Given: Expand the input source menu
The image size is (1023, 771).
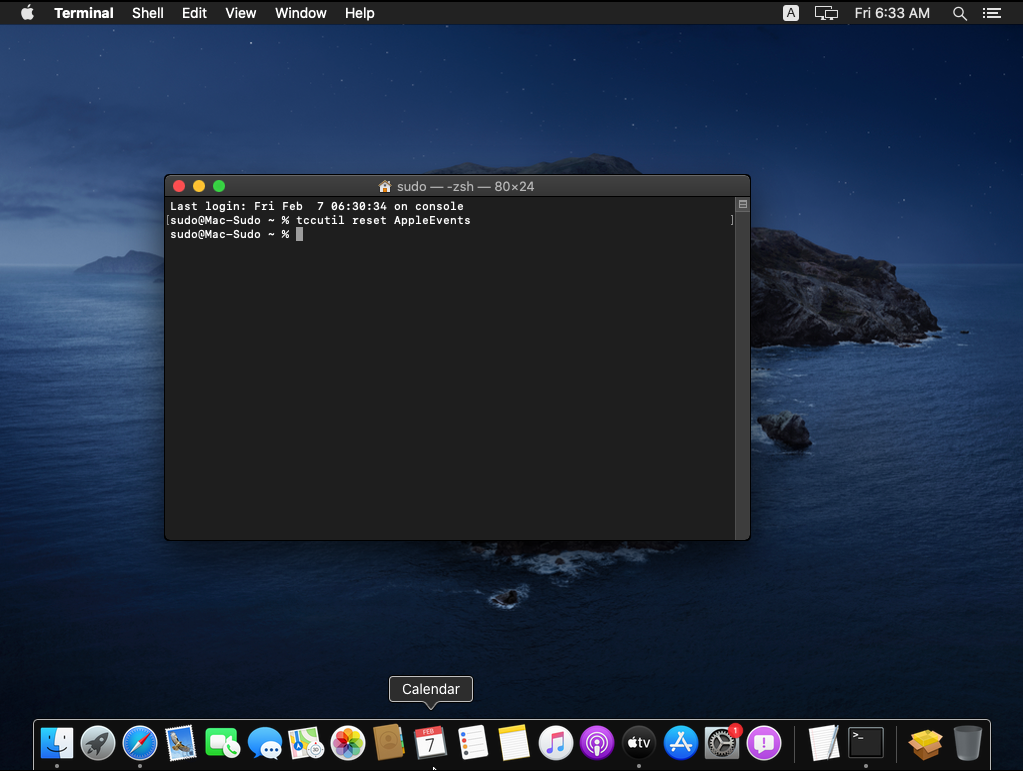Looking at the screenshot, I should click(791, 13).
